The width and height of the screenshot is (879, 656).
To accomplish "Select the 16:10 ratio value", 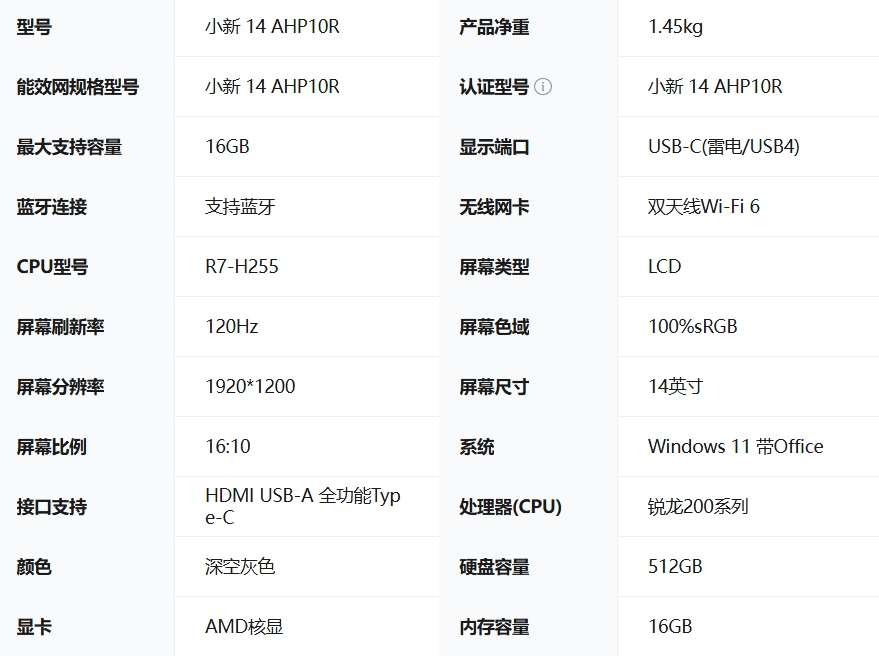I will [x=228, y=447].
